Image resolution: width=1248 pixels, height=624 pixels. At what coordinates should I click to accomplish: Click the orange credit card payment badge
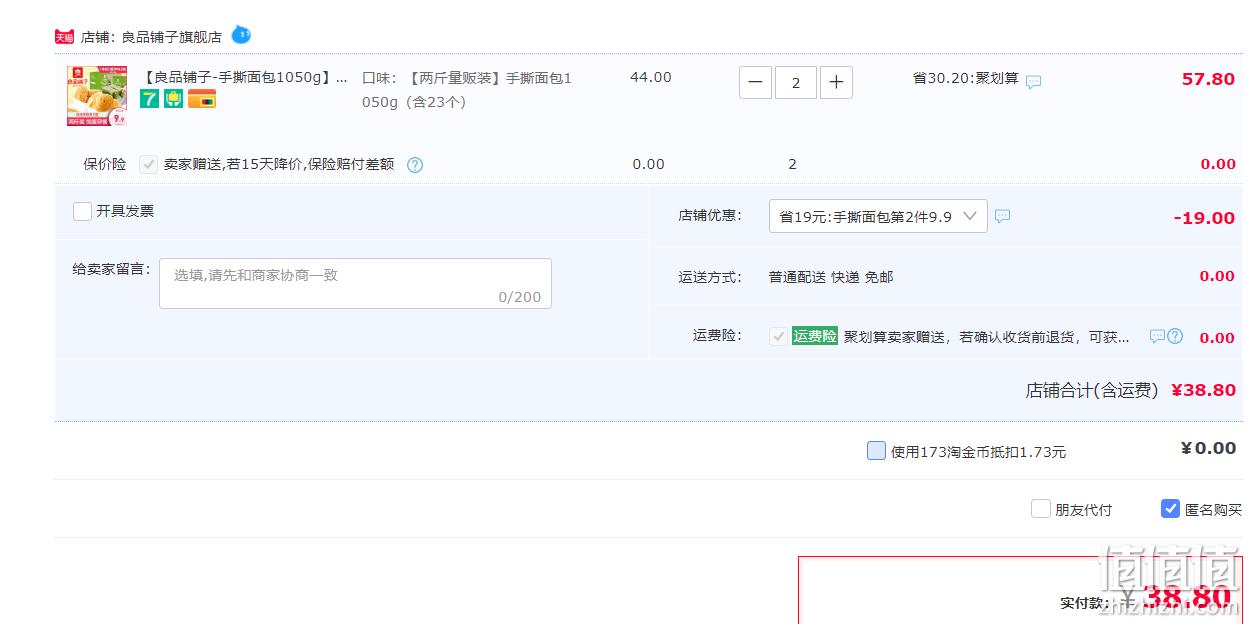202,99
